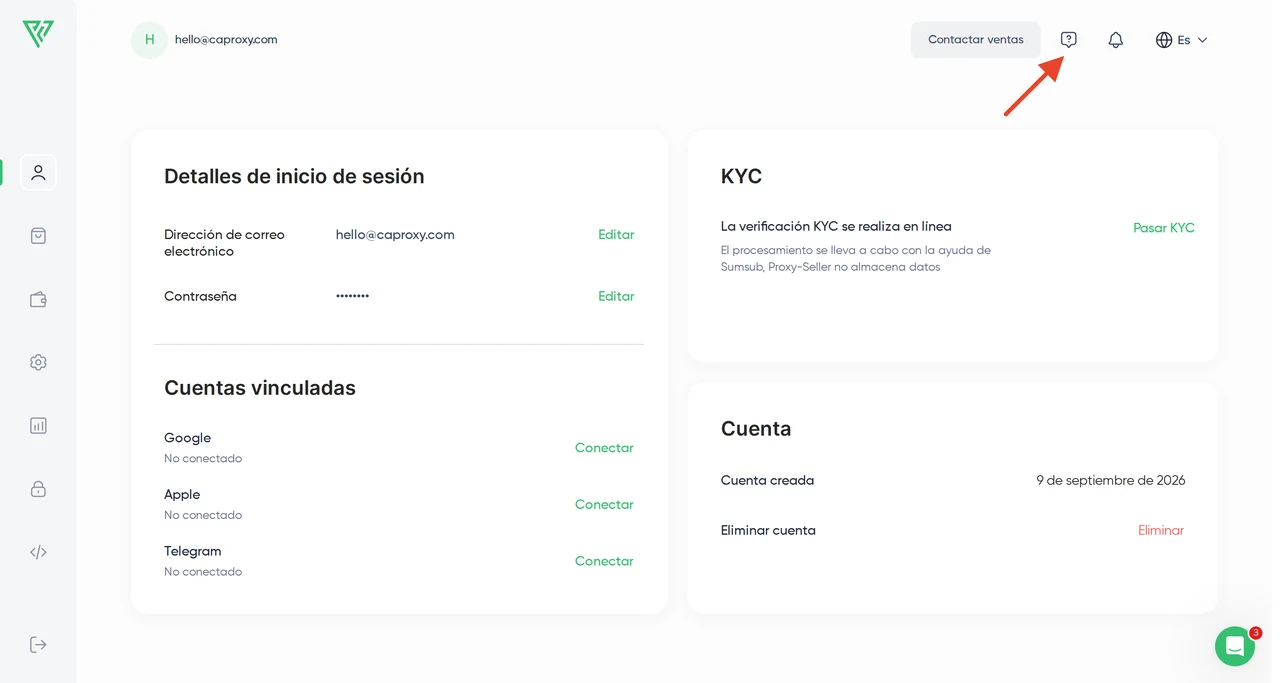Click the Contraseña label
Image resolution: width=1280 pixels, height=683 pixels.
pos(200,296)
